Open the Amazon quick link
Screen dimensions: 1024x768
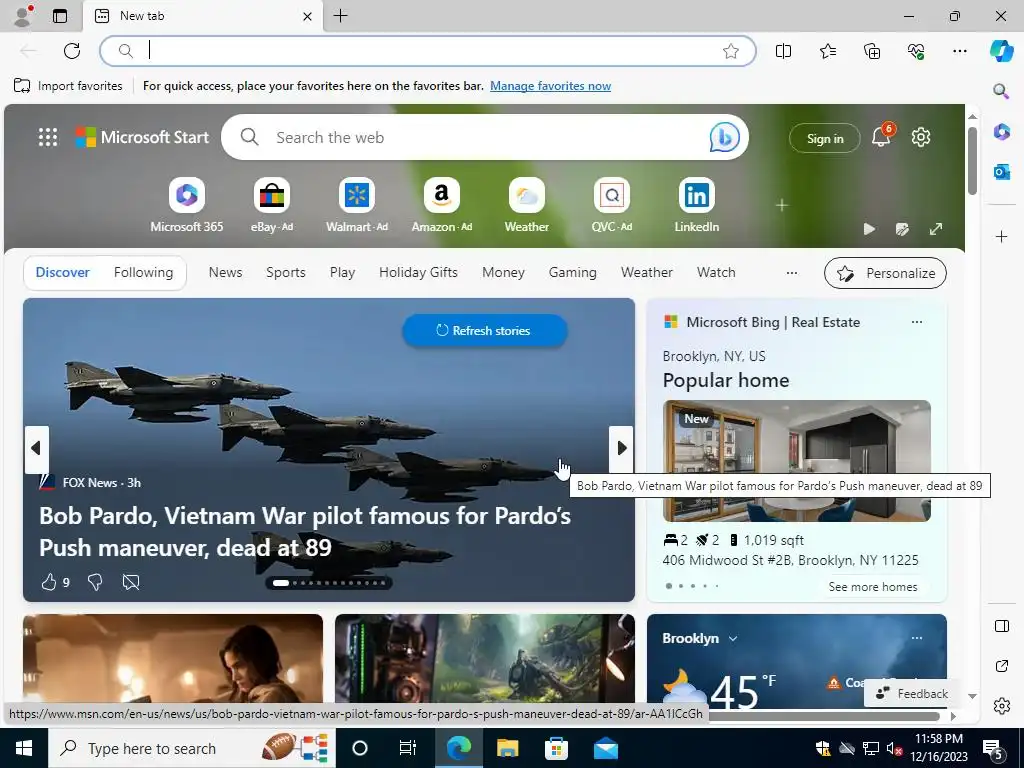(441, 205)
